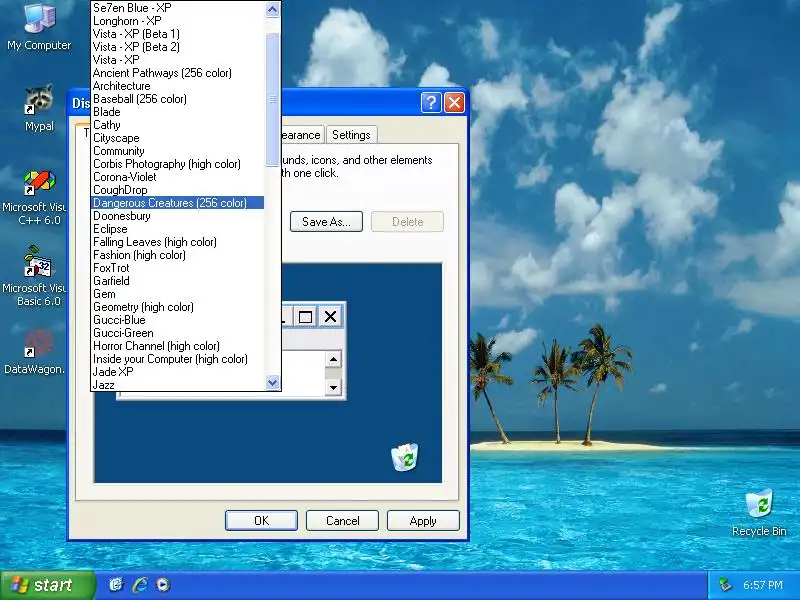Select Se7en Blue - XP theme
The image size is (800, 600).
[178, 8]
